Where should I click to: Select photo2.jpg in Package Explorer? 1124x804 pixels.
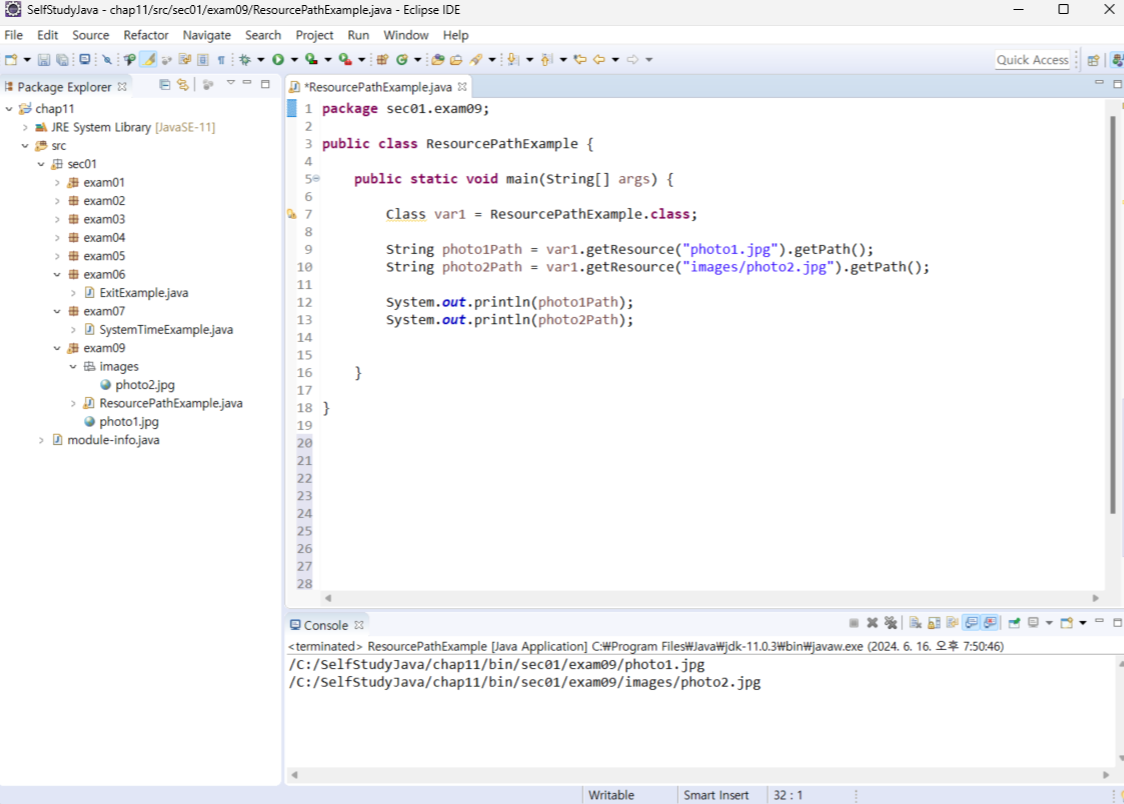(x=145, y=385)
